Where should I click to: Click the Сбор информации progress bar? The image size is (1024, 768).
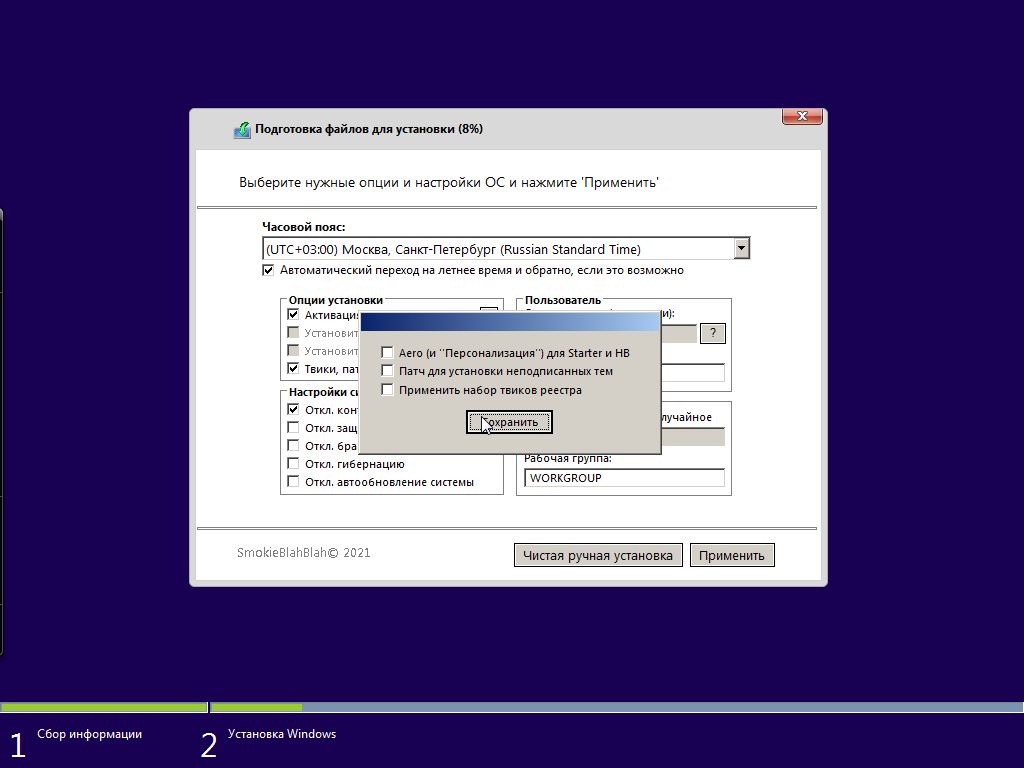104,707
